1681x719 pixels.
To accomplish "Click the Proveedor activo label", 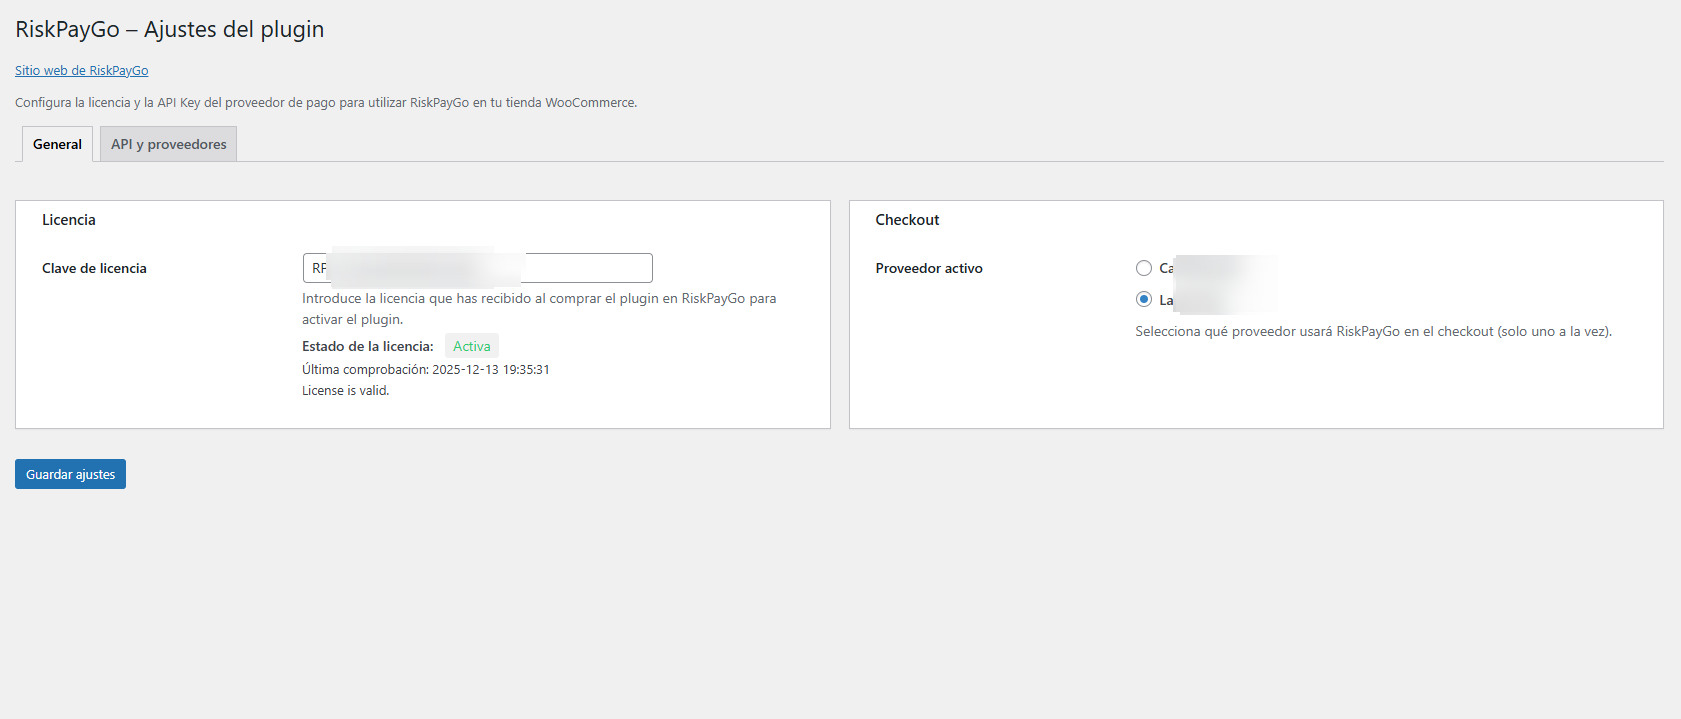I will pyautogui.click(x=928, y=268).
